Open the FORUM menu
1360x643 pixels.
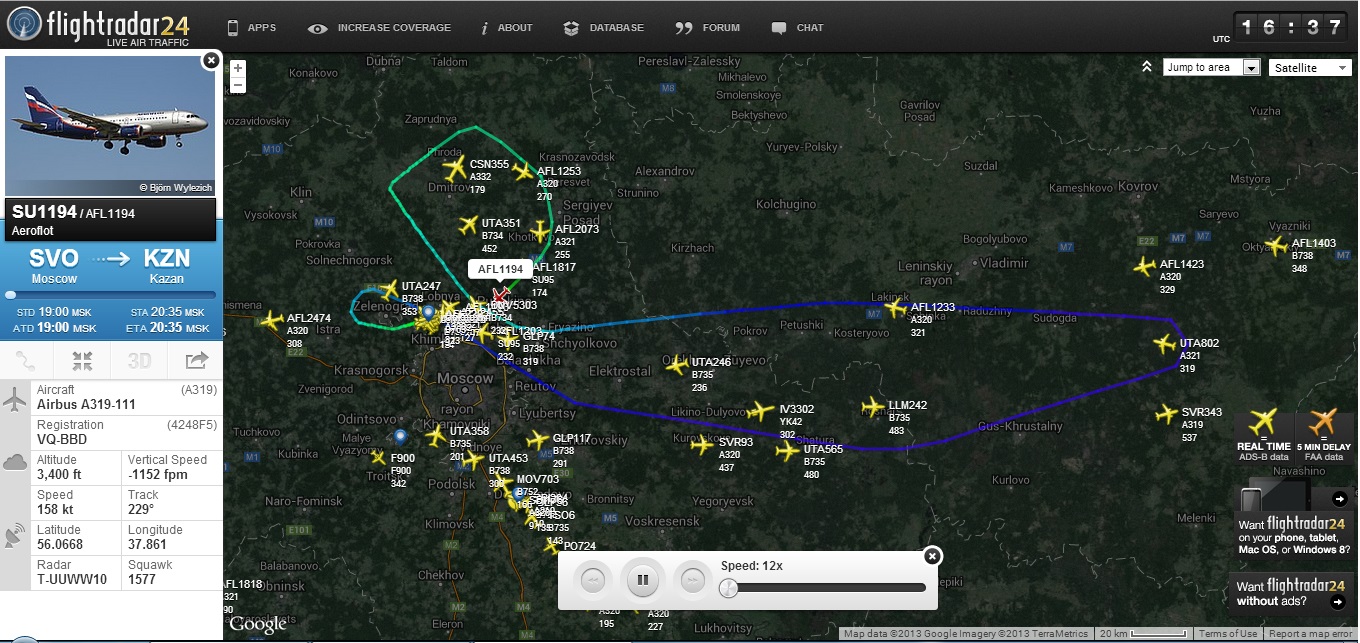[708, 28]
